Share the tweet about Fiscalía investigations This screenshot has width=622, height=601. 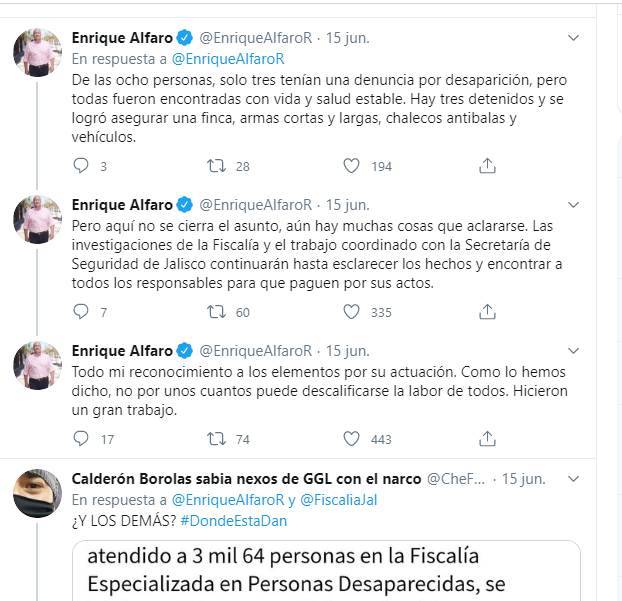[x=487, y=311]
